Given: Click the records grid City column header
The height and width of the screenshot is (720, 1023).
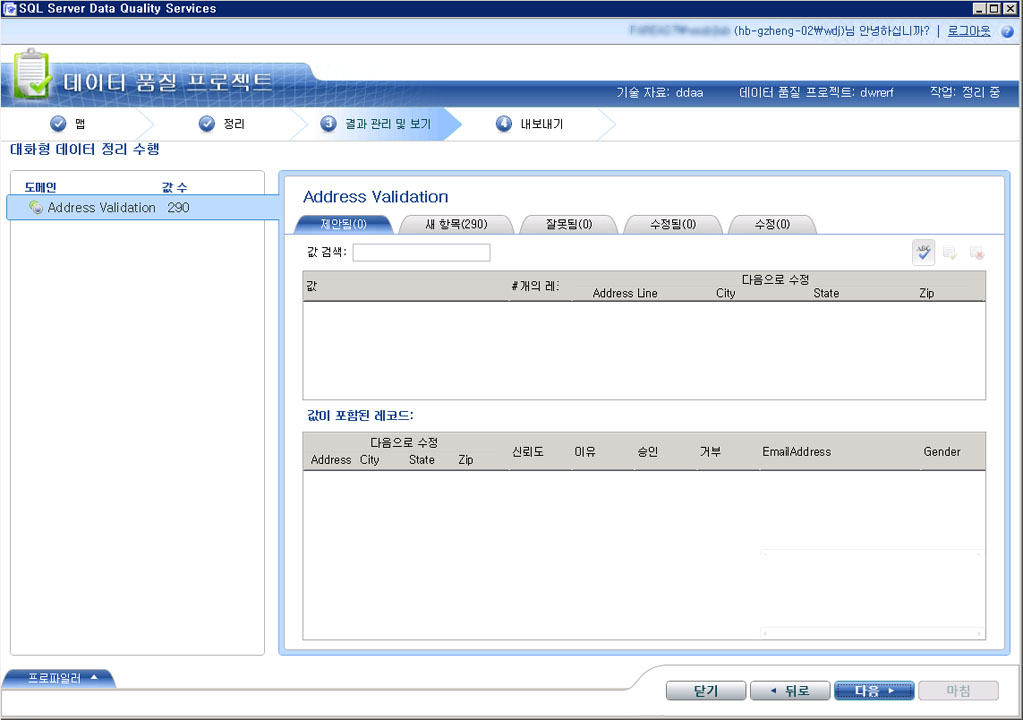Looking at the screenshot, I should click(x=369, y=460).
